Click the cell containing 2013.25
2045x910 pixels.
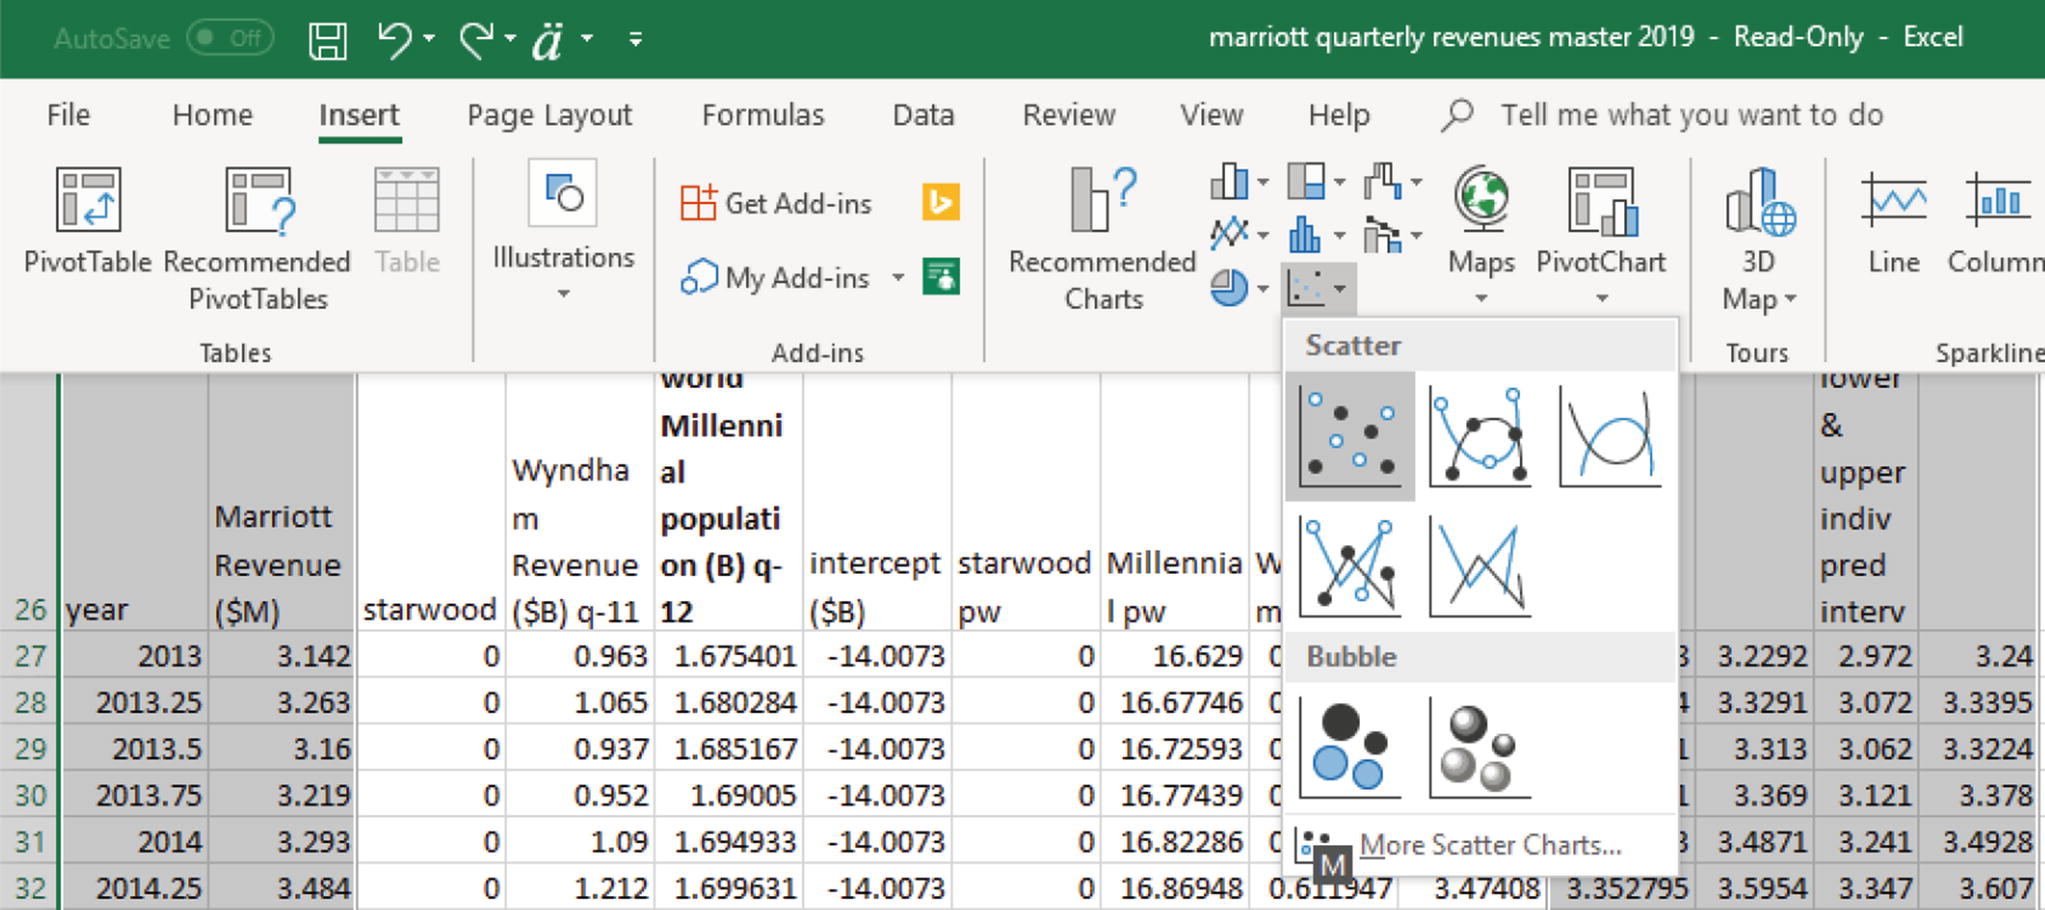pos(134,702)
